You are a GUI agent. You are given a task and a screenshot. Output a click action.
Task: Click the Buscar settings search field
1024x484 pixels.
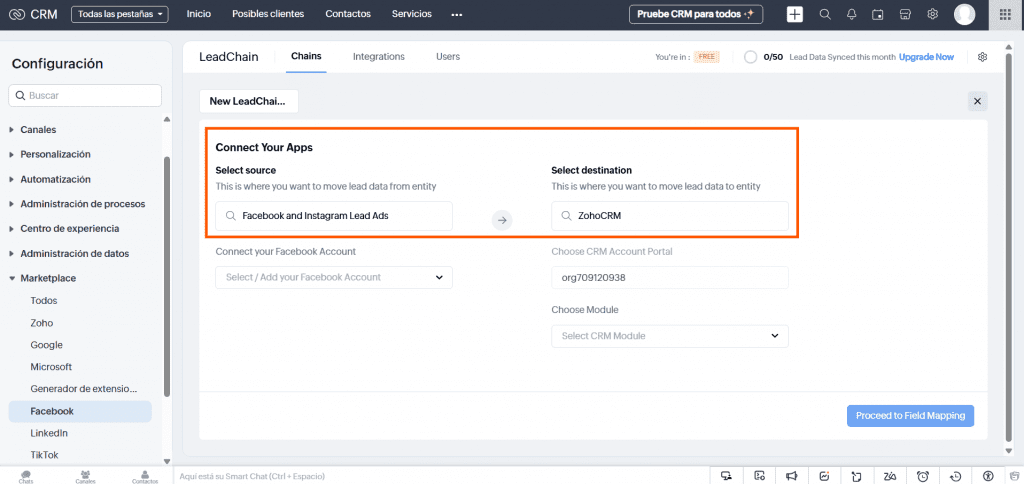pos(85,95)
